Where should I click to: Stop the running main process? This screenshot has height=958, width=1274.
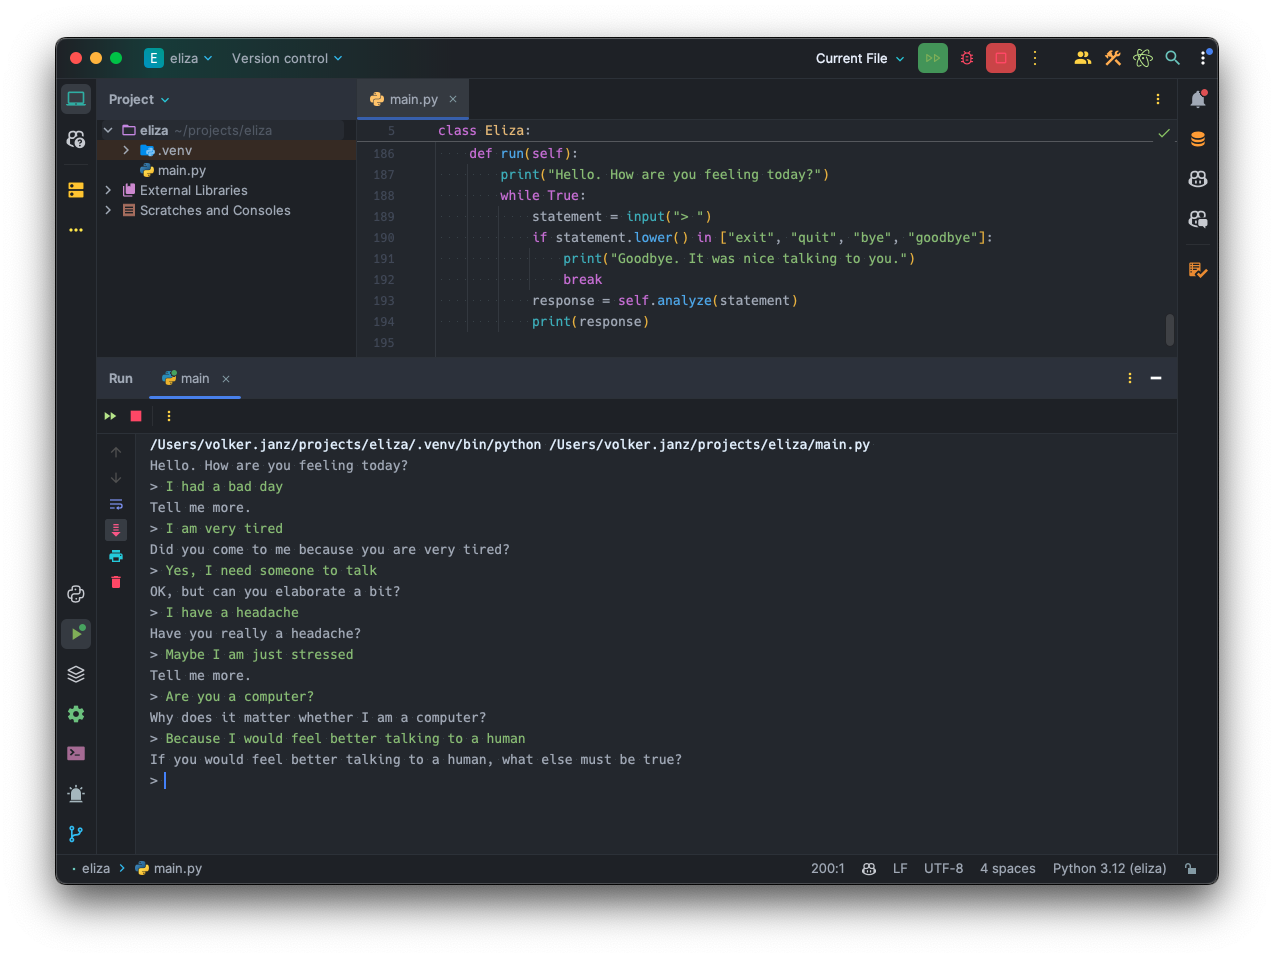1000,58
